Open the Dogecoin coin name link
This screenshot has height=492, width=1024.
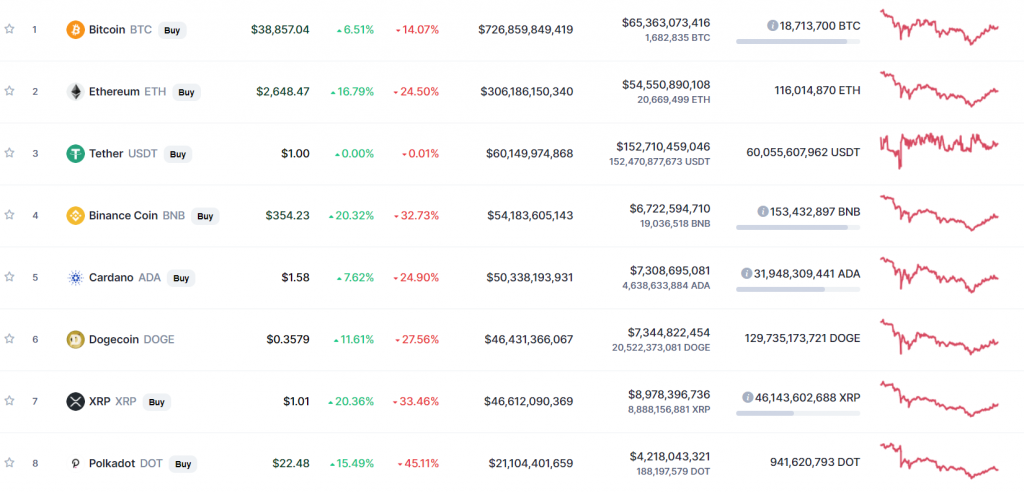(114, 339)
